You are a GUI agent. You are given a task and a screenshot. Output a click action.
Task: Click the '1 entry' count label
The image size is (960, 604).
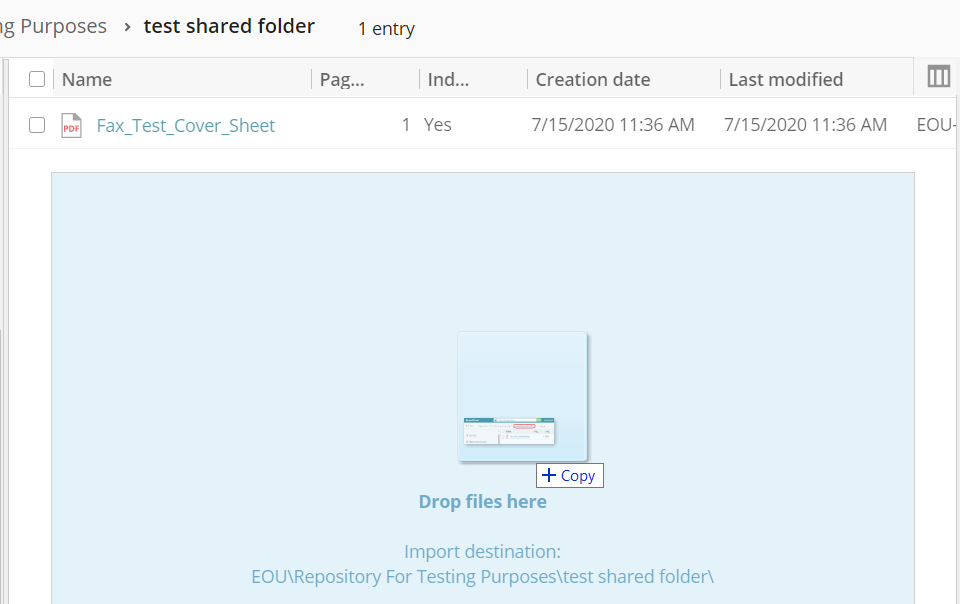(386, 29)
